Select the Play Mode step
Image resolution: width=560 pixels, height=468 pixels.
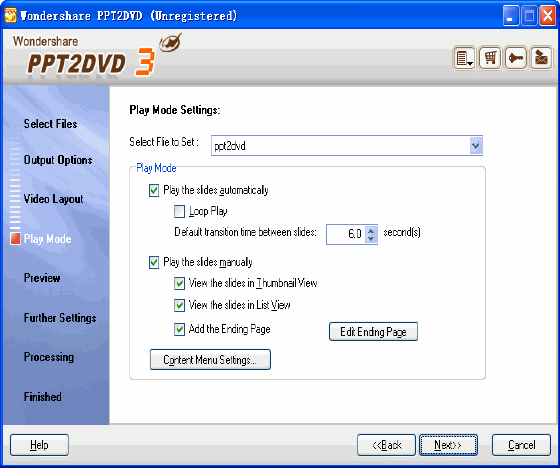click(x=47, y=239)
